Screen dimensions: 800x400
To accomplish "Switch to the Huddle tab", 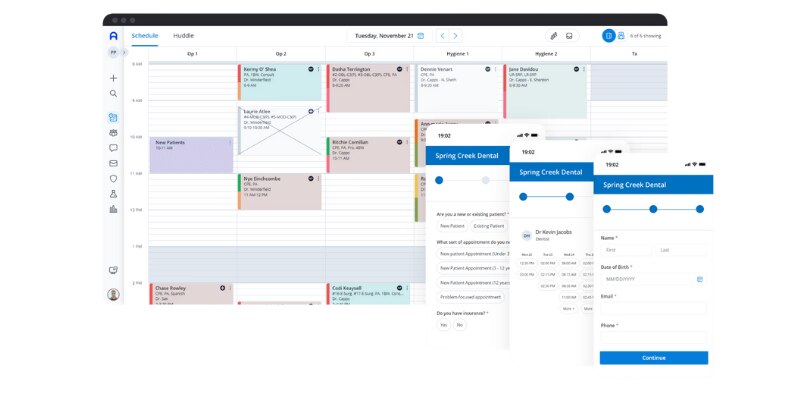I will click(x=184, y=35).
